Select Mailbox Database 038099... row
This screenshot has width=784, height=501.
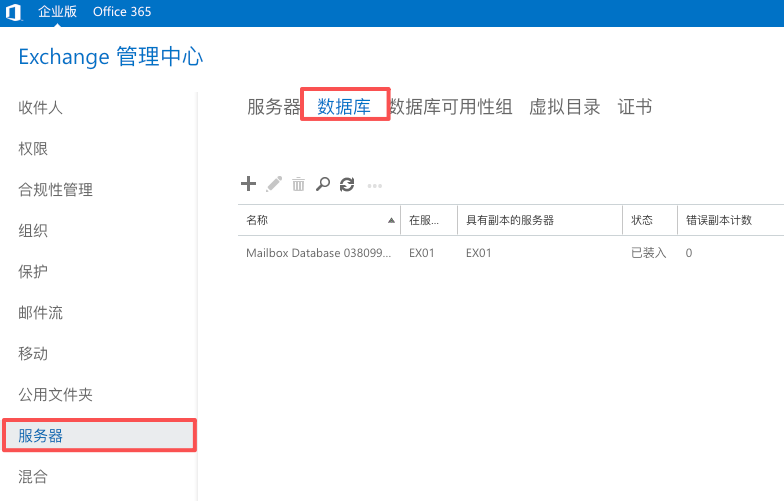511,253
